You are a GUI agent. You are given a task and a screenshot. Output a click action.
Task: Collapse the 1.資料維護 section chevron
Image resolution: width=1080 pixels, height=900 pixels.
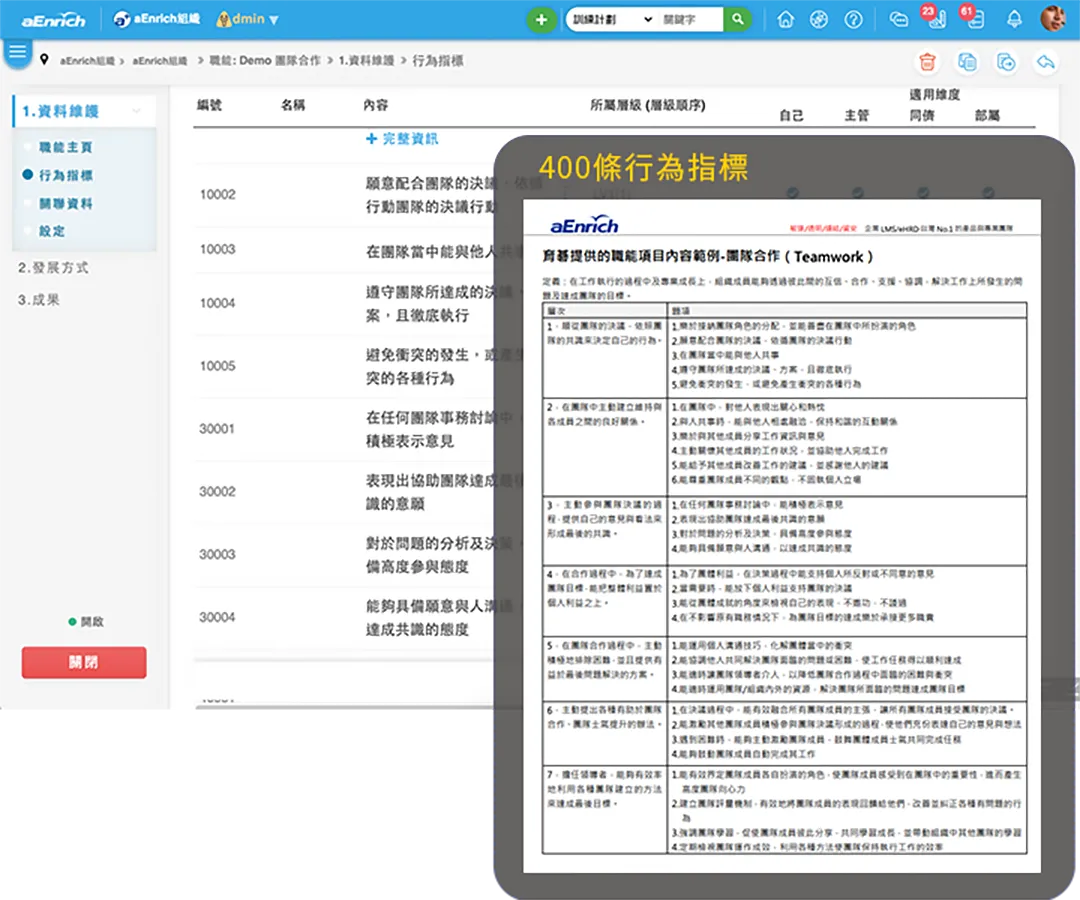click(136, 112)
